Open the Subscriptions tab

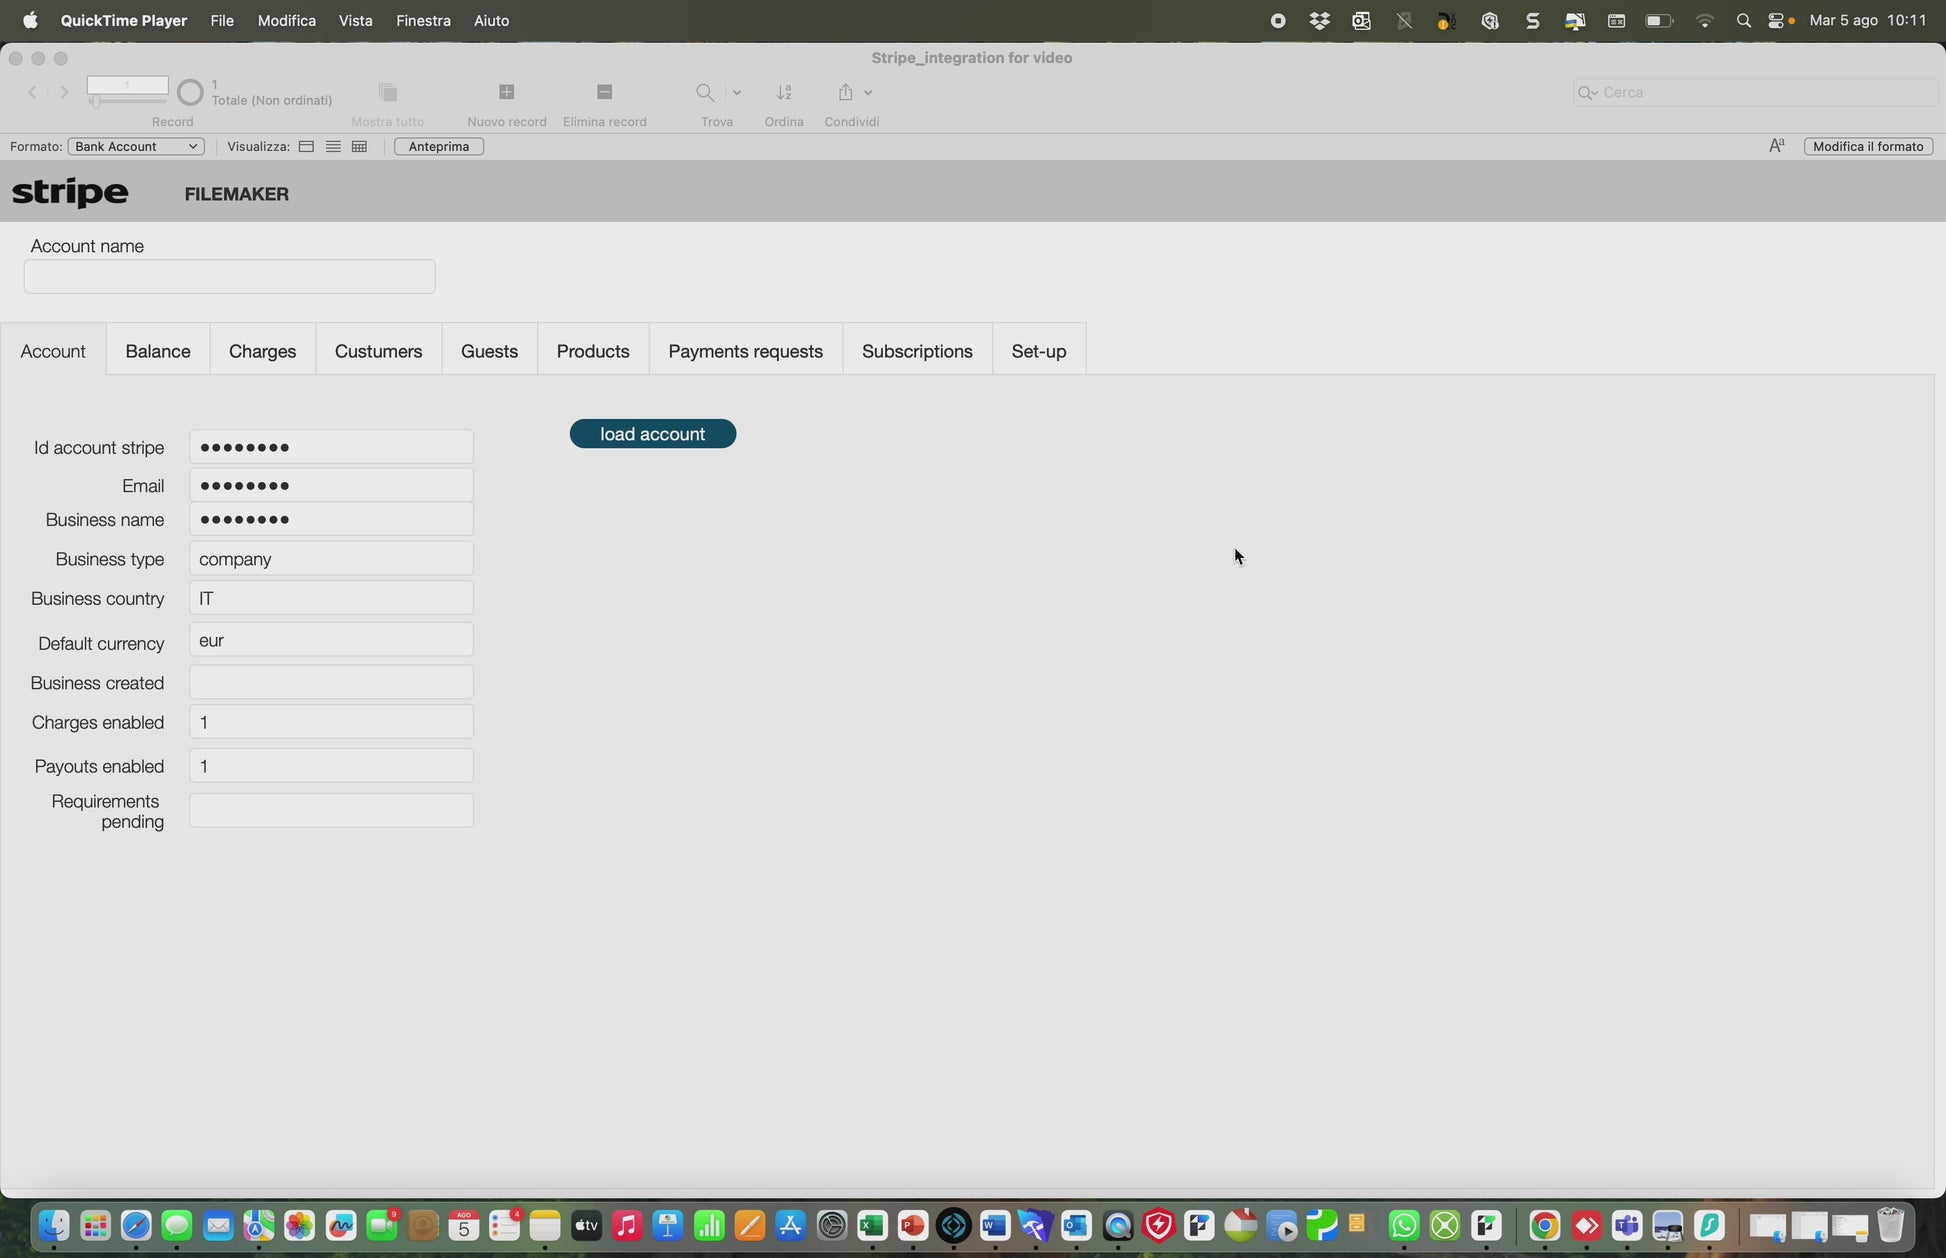tap(916, 351)
